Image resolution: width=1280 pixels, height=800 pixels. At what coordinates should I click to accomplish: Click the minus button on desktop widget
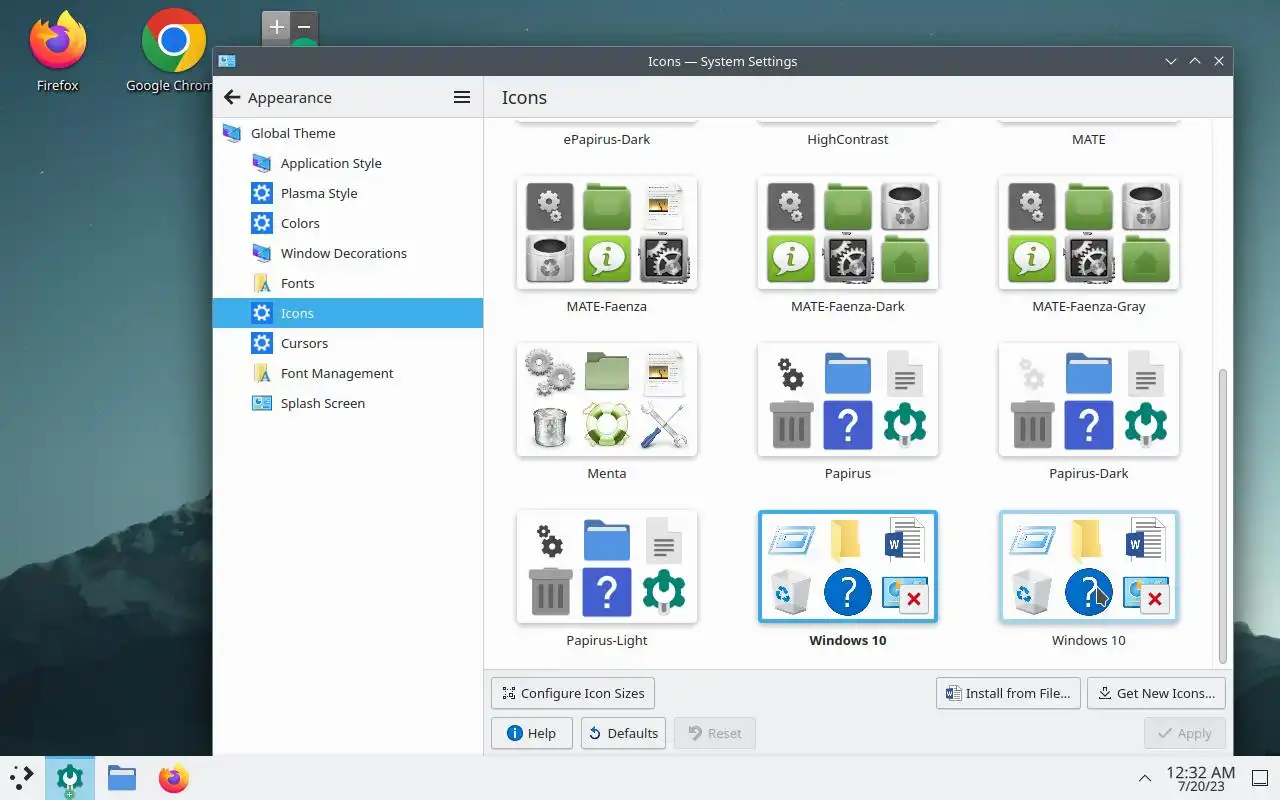(x=304, y=27)
